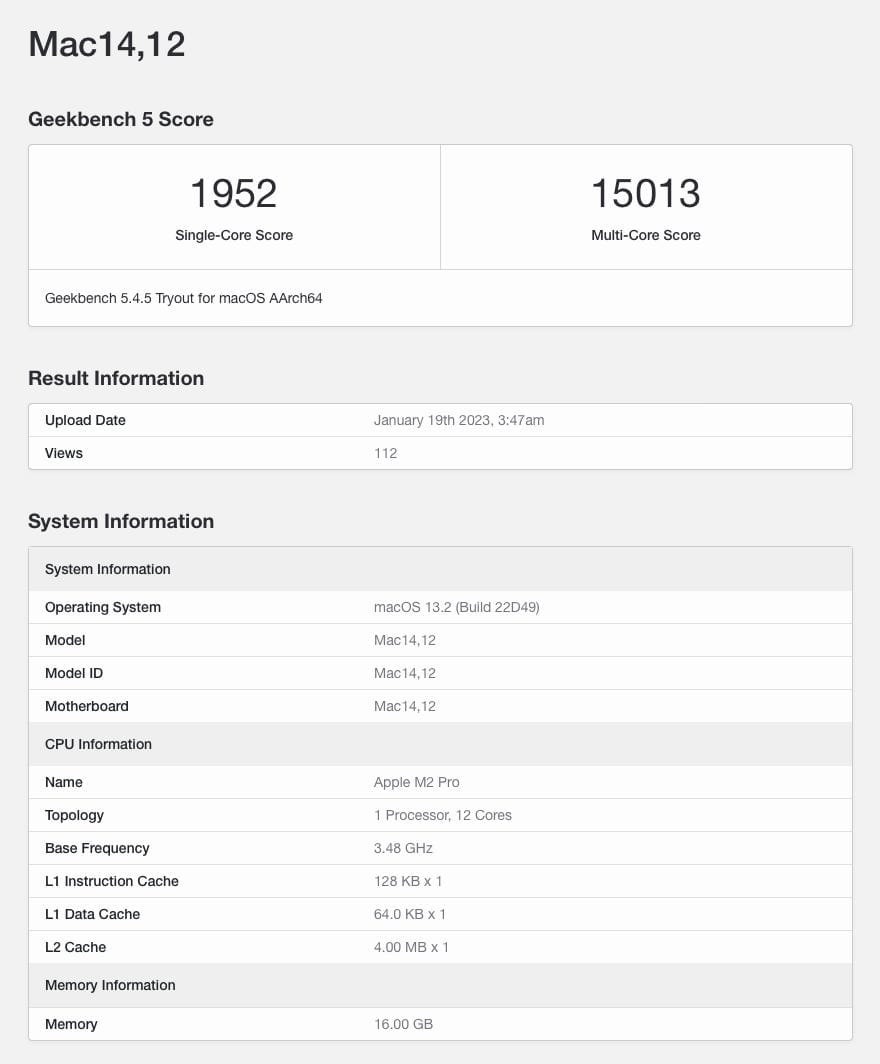Select the January 19th 2023, 3:47am value
Image resolution: width=880 pixels, height=1064 pixels.
click(x=459, y=420)
